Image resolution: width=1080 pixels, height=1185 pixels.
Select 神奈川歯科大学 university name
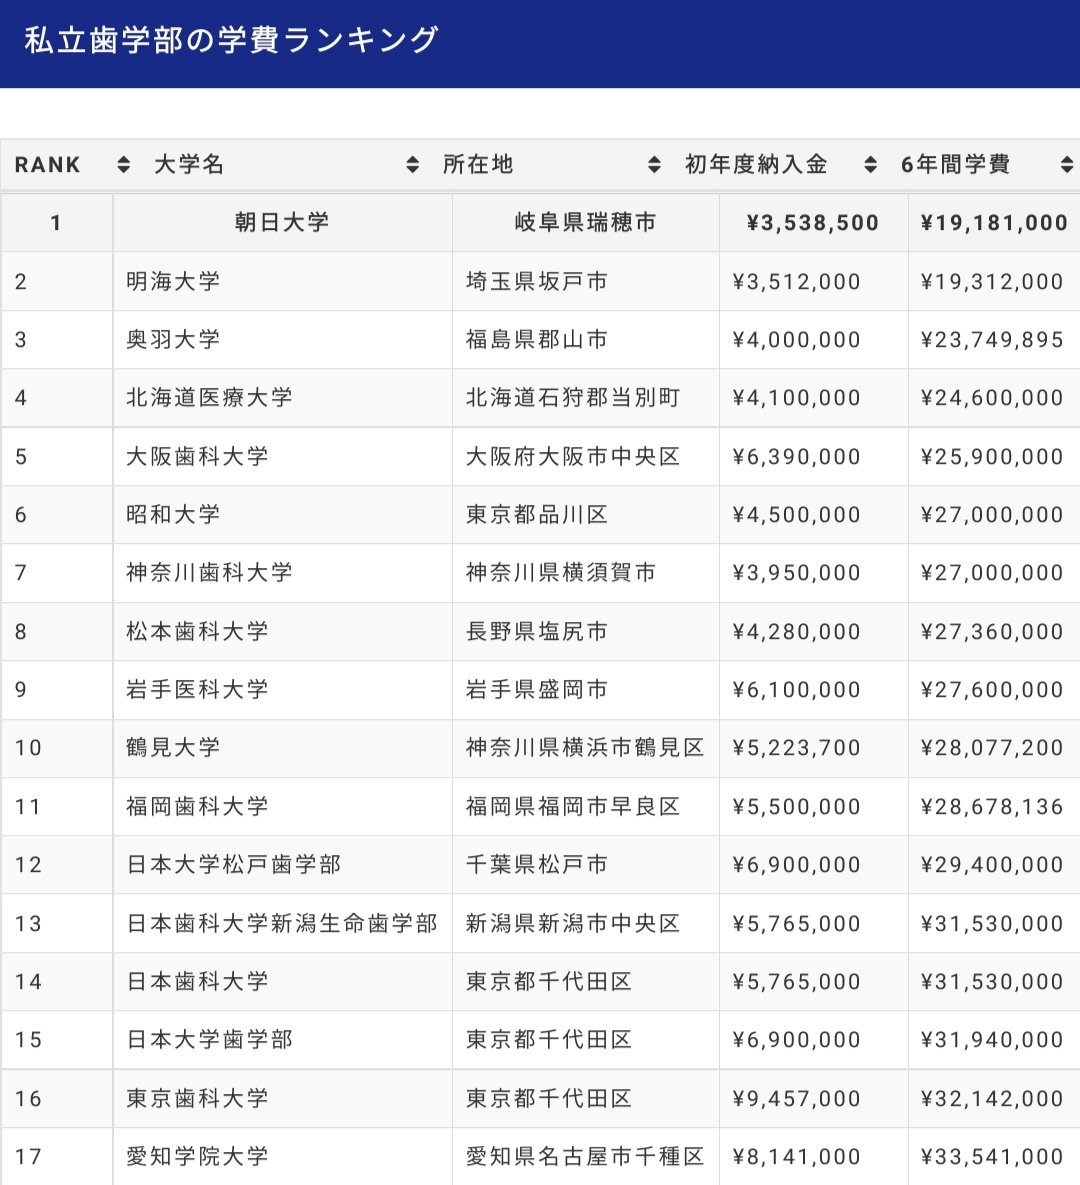(x=209, y=573)
